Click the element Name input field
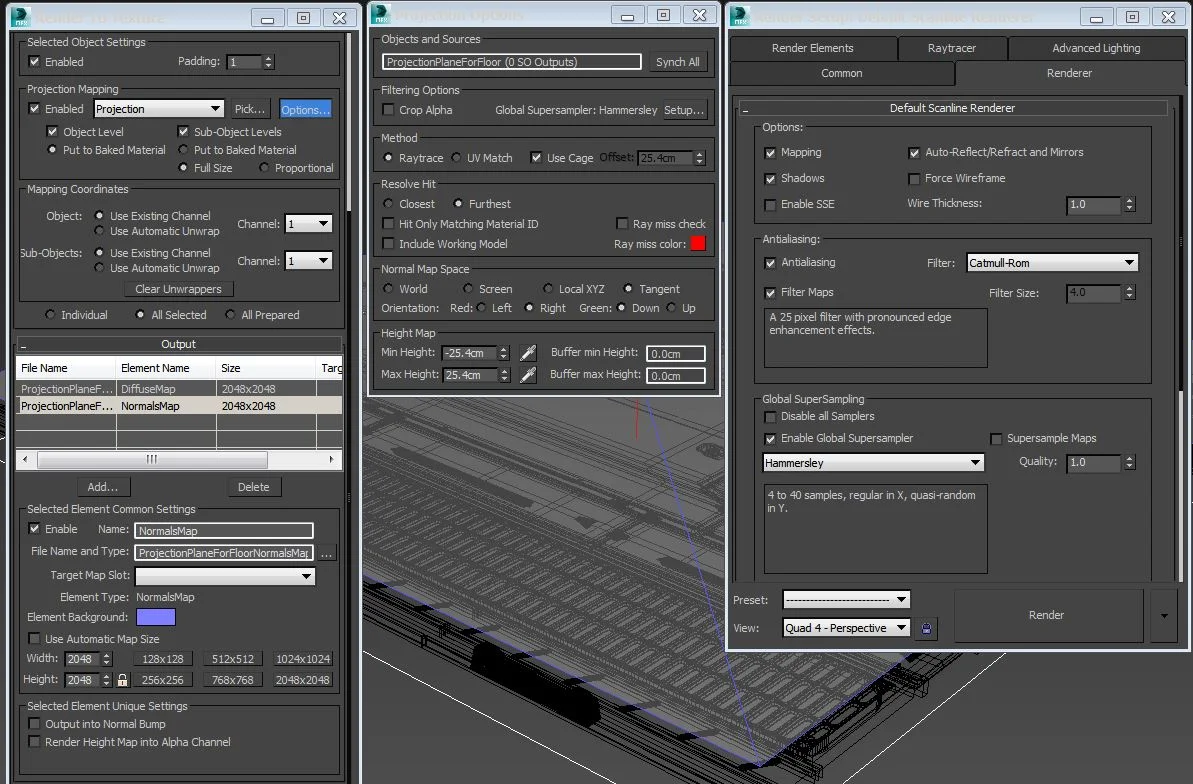1193x784 pixels. 224,531
